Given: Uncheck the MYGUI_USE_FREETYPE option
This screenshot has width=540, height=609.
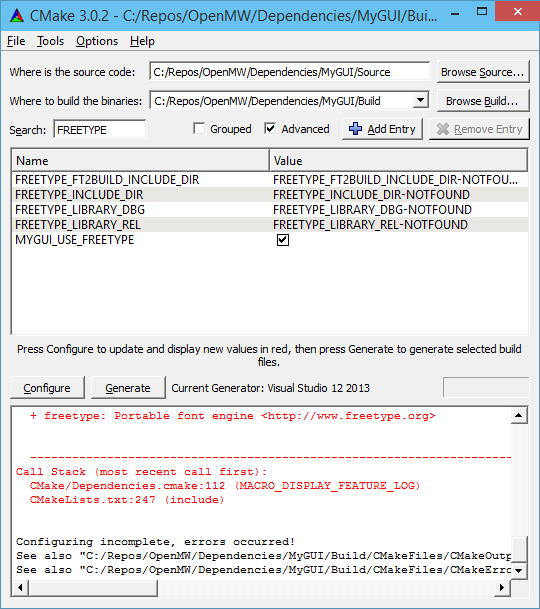Looking at the screenshot, I should 283,240.
